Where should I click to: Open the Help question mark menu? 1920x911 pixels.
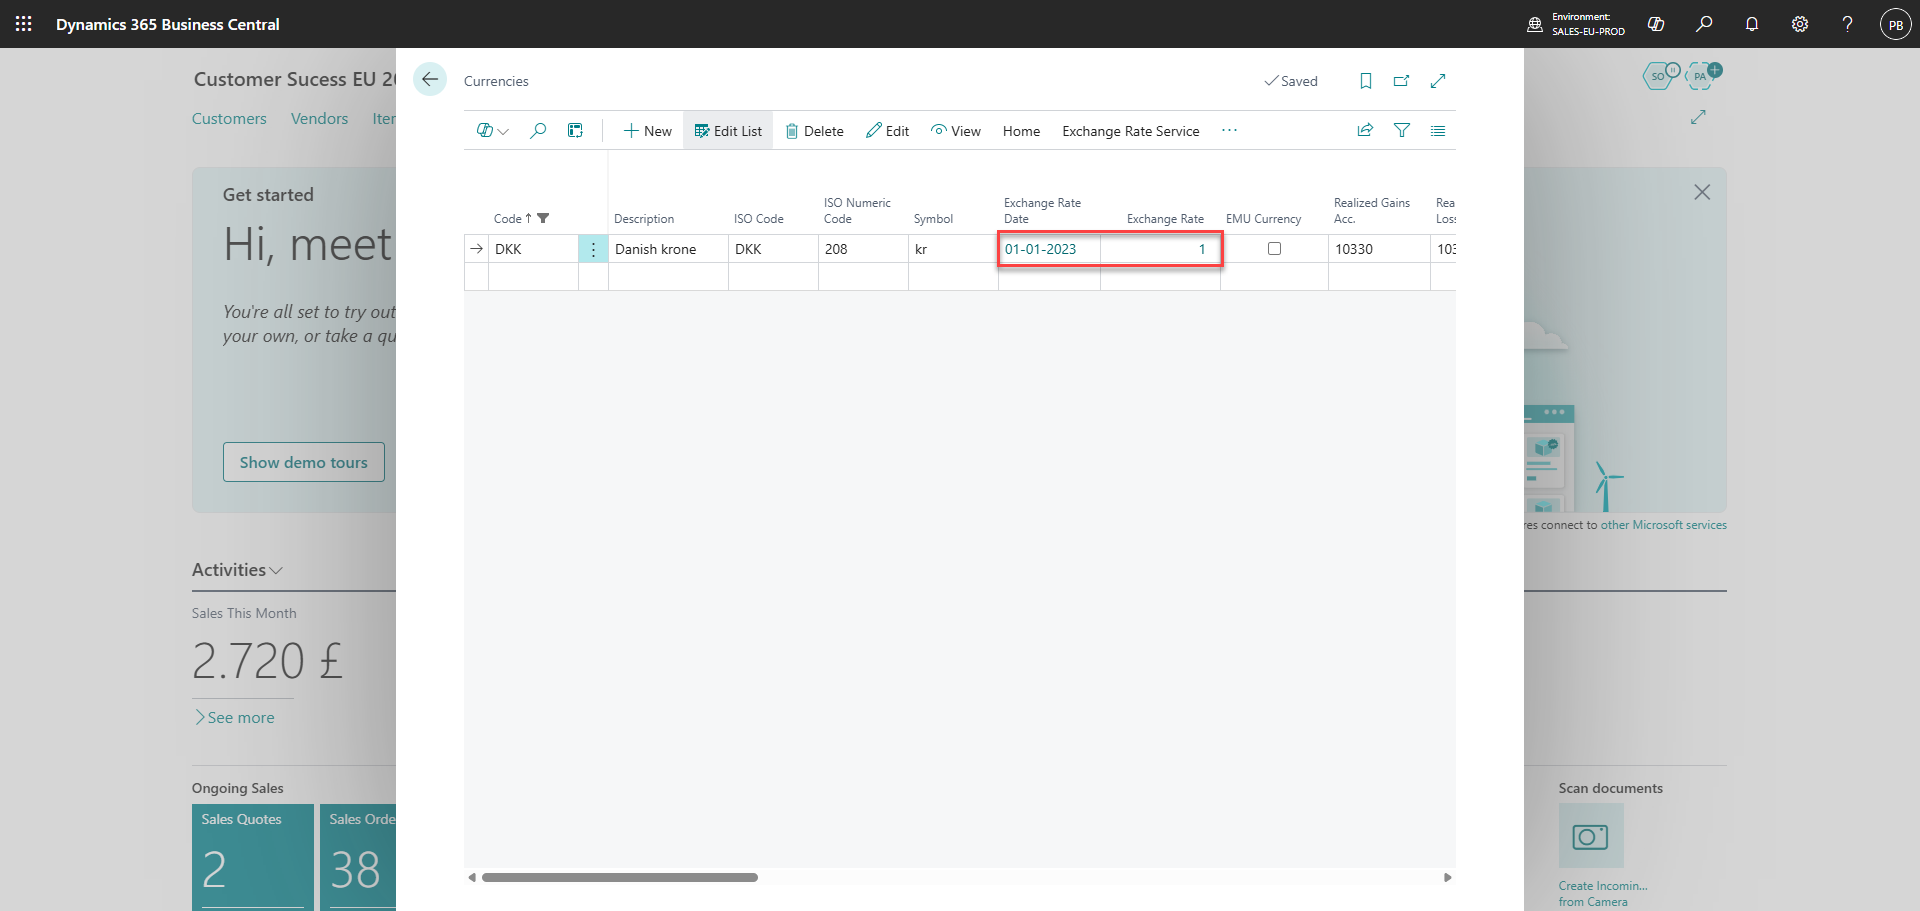click(x=1848, y=24)
